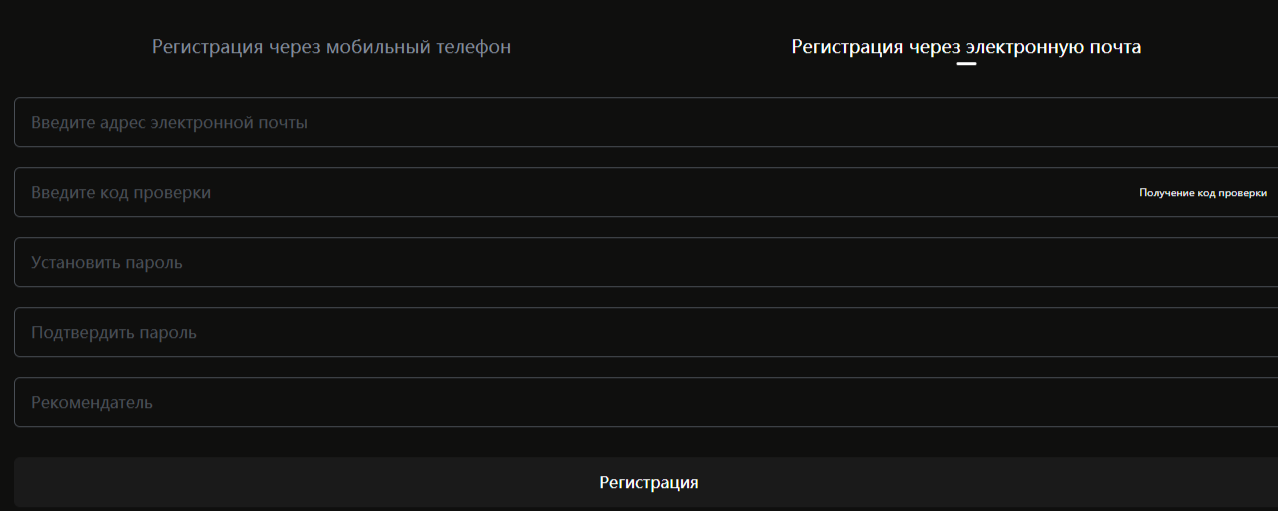Focus the verification code input field
The height and width of the screenshot is (511, 1278).
pos(570,193)
